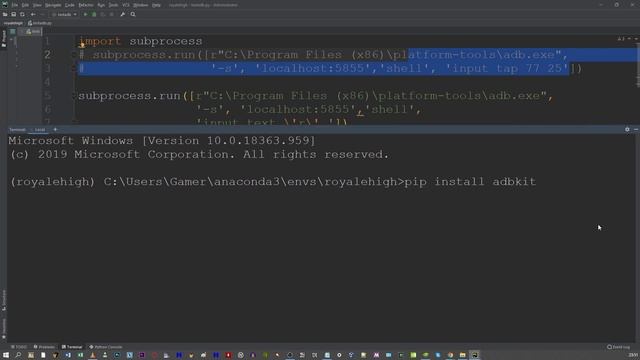
Task: Open the Navigate menu
Action: (53, 5)
